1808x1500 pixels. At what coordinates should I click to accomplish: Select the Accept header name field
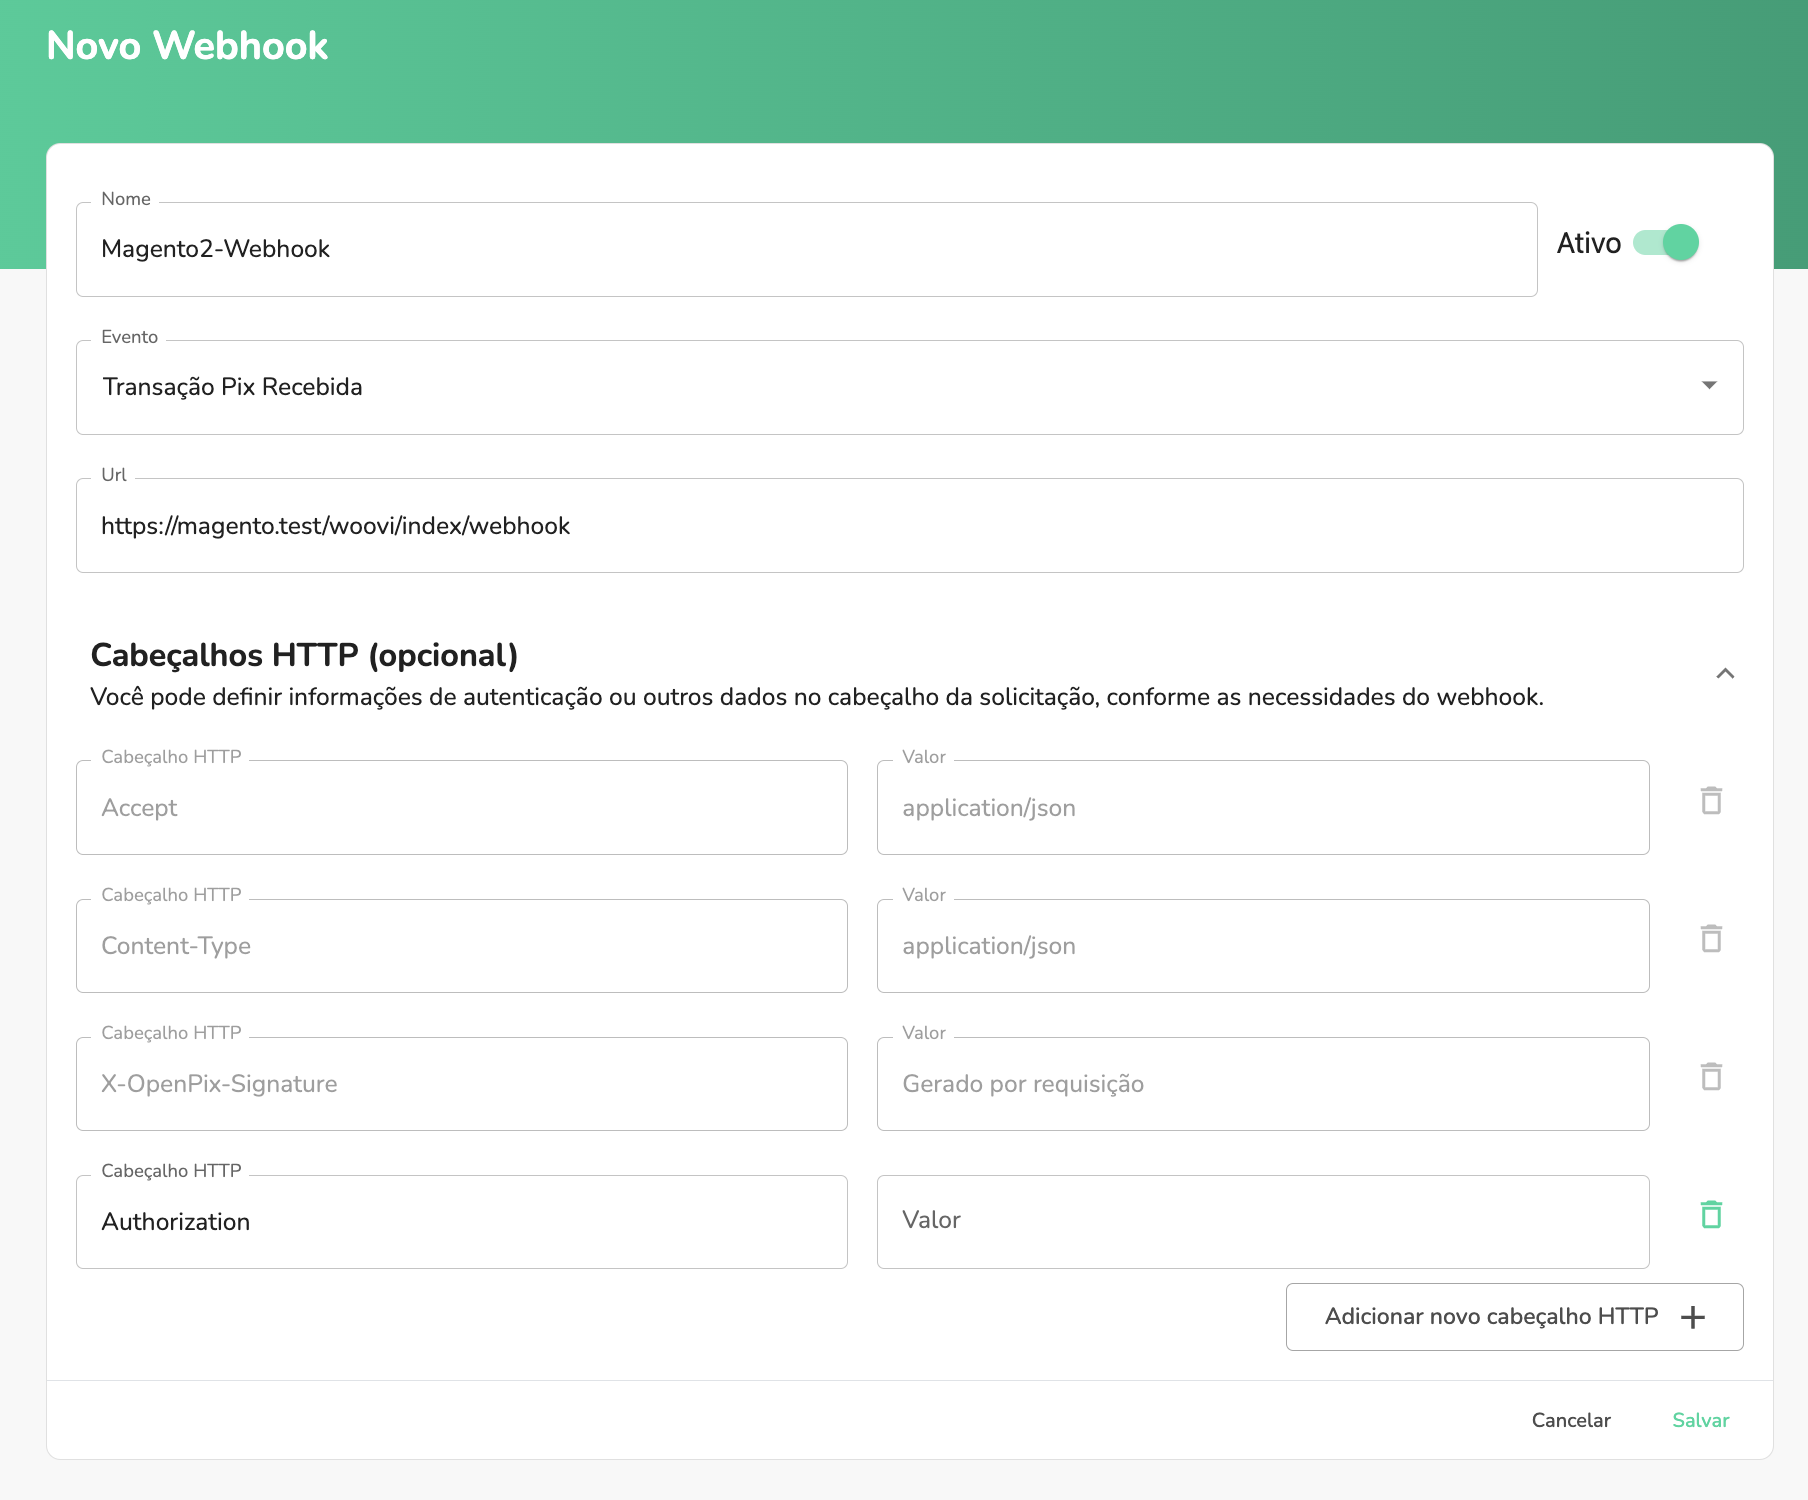coord(461,807)
